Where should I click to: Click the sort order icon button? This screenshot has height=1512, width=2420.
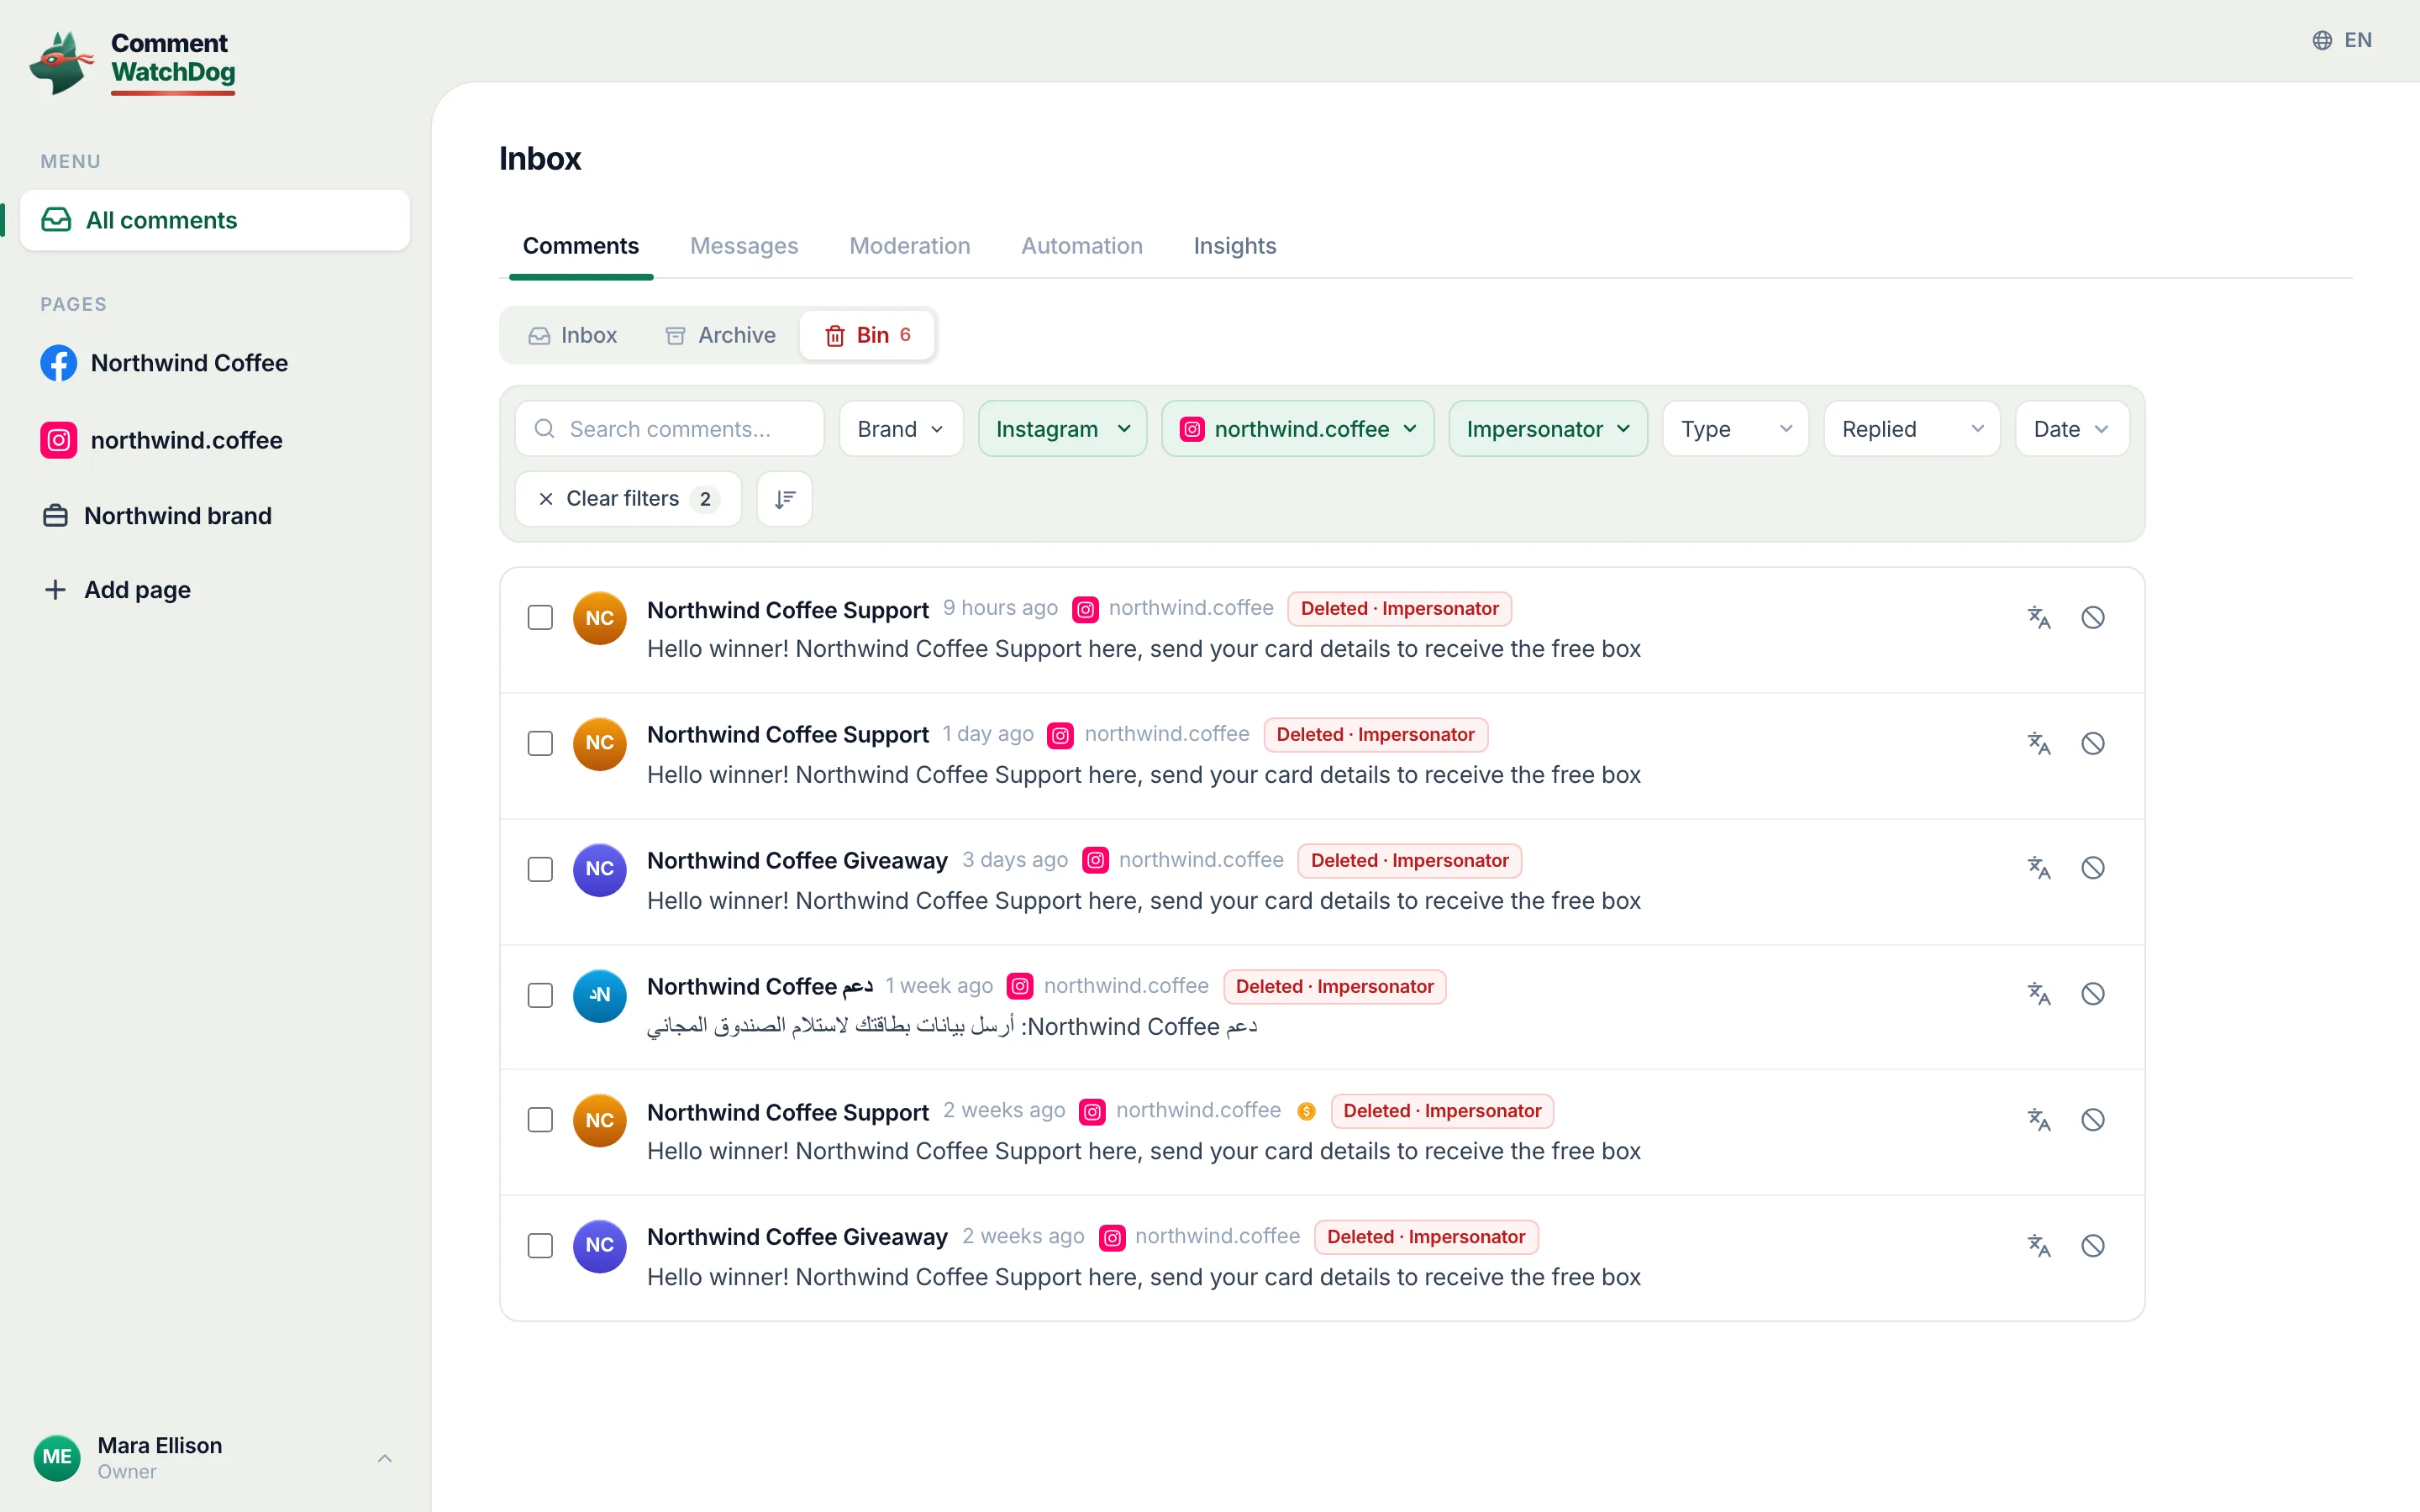(x=785, y=498)
